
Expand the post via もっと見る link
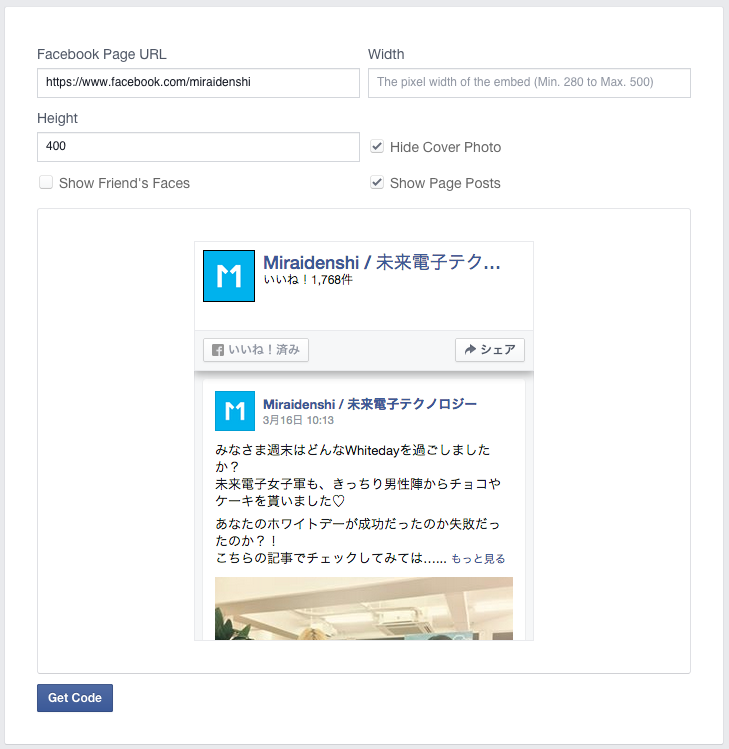click(478, 558)
